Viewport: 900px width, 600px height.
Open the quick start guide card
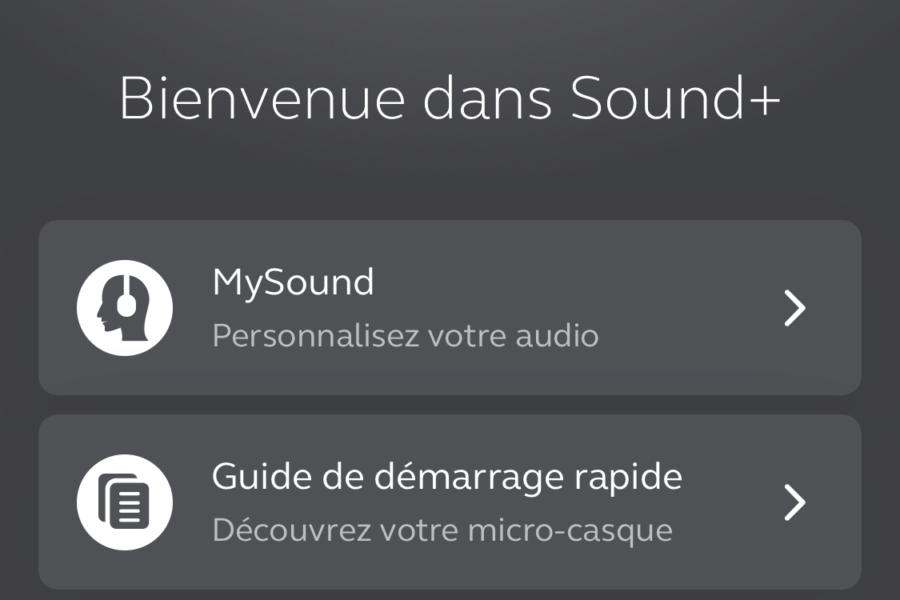click(450, 502)
